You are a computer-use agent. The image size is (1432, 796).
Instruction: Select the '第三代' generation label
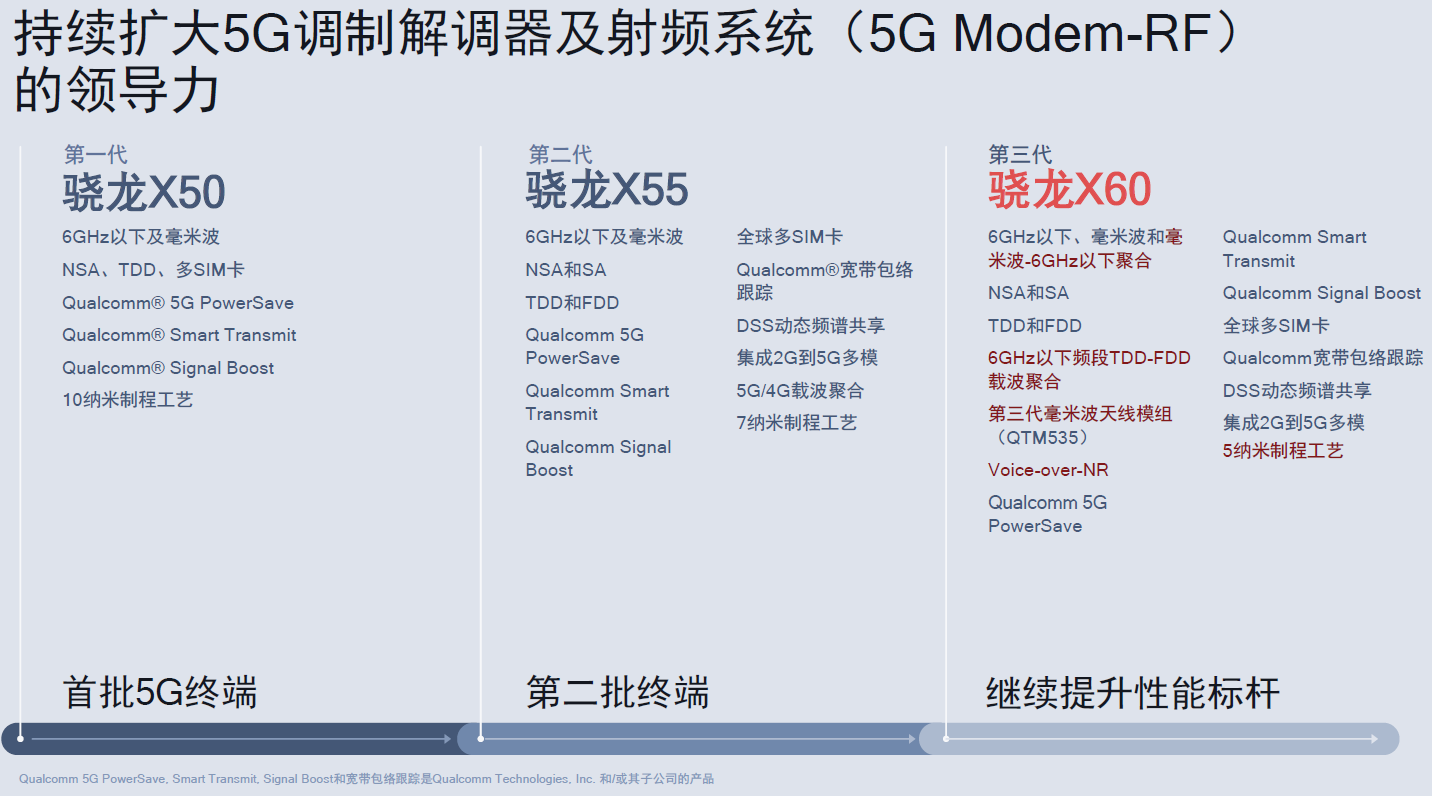click(1020, 155)
